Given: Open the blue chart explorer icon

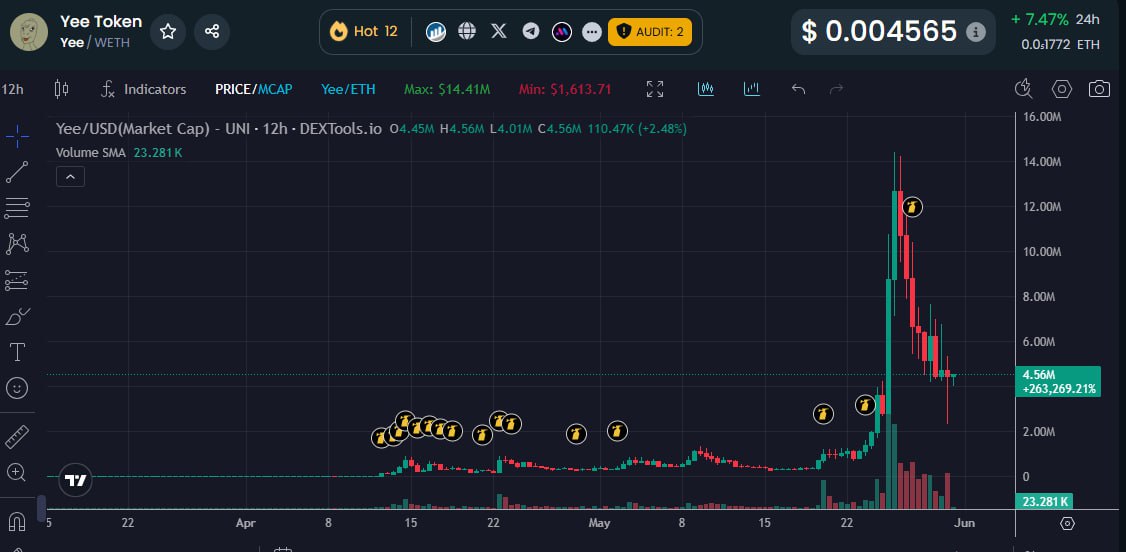Looking at the screenshot, I should click(436, 32).
